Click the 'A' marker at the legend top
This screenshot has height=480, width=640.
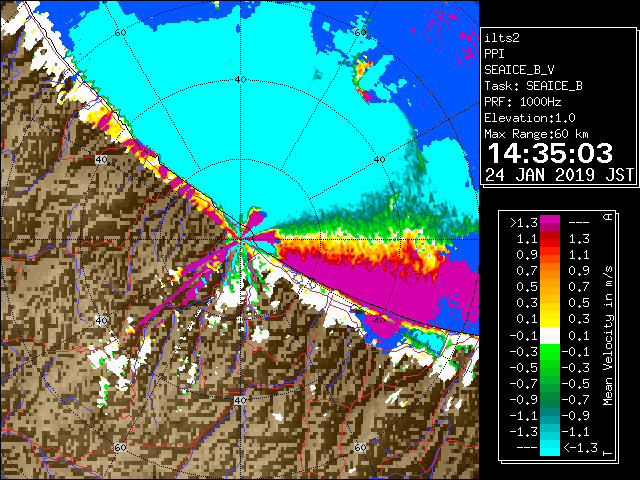click(x=609, y=217)
